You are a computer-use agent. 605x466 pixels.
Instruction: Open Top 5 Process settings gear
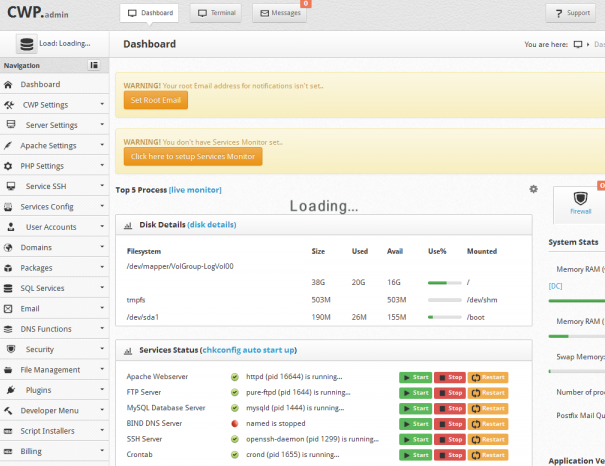tap(533, 189)
